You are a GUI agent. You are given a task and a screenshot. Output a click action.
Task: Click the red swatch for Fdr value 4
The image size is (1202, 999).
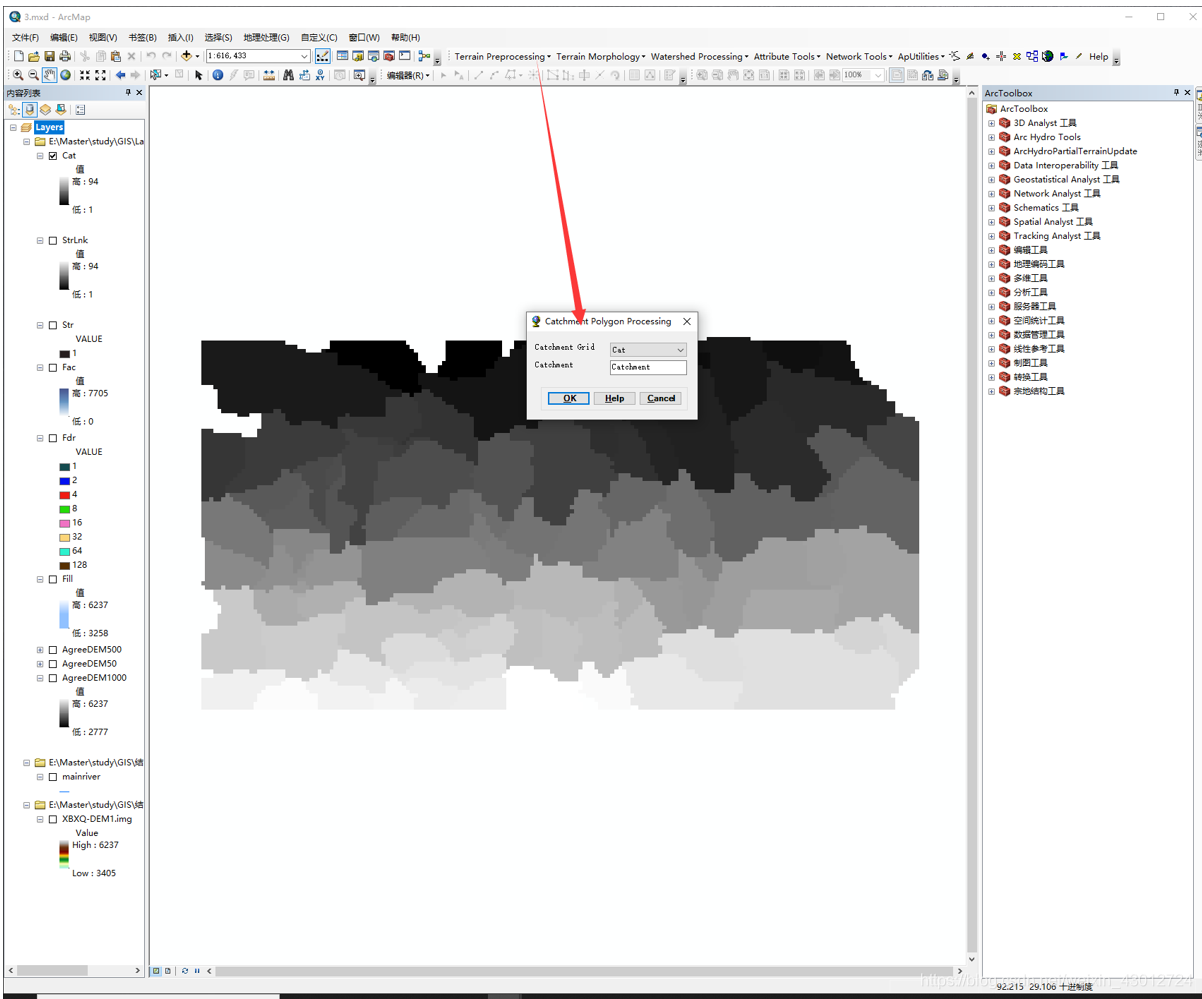coord(65,495)
